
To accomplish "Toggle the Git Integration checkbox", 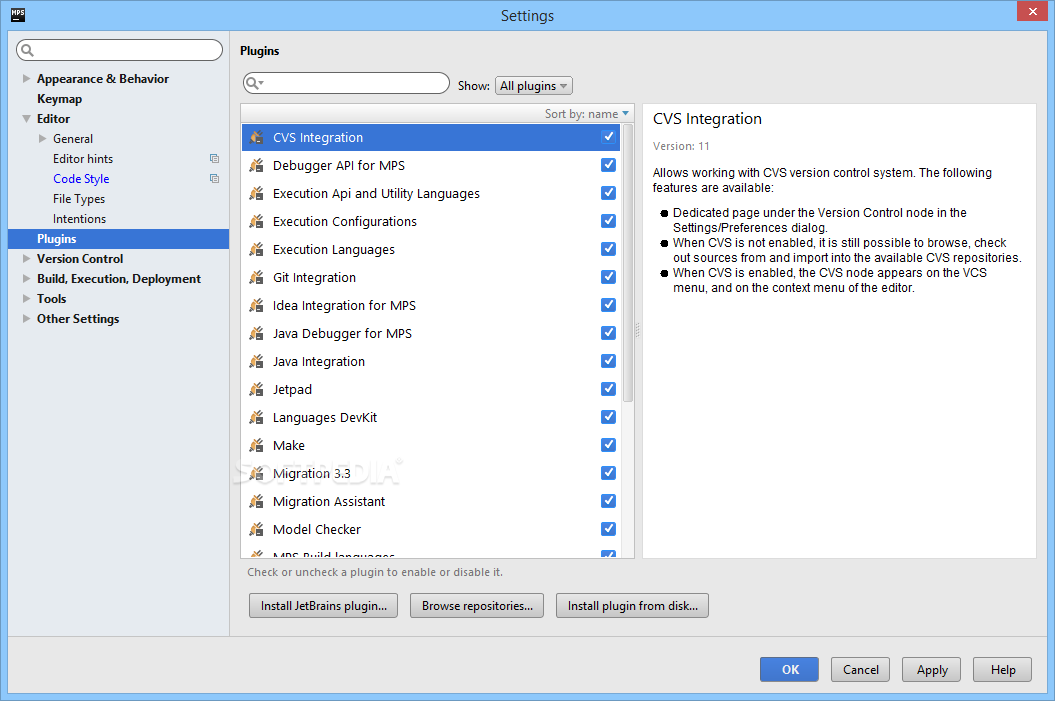I will coord(608,276).
